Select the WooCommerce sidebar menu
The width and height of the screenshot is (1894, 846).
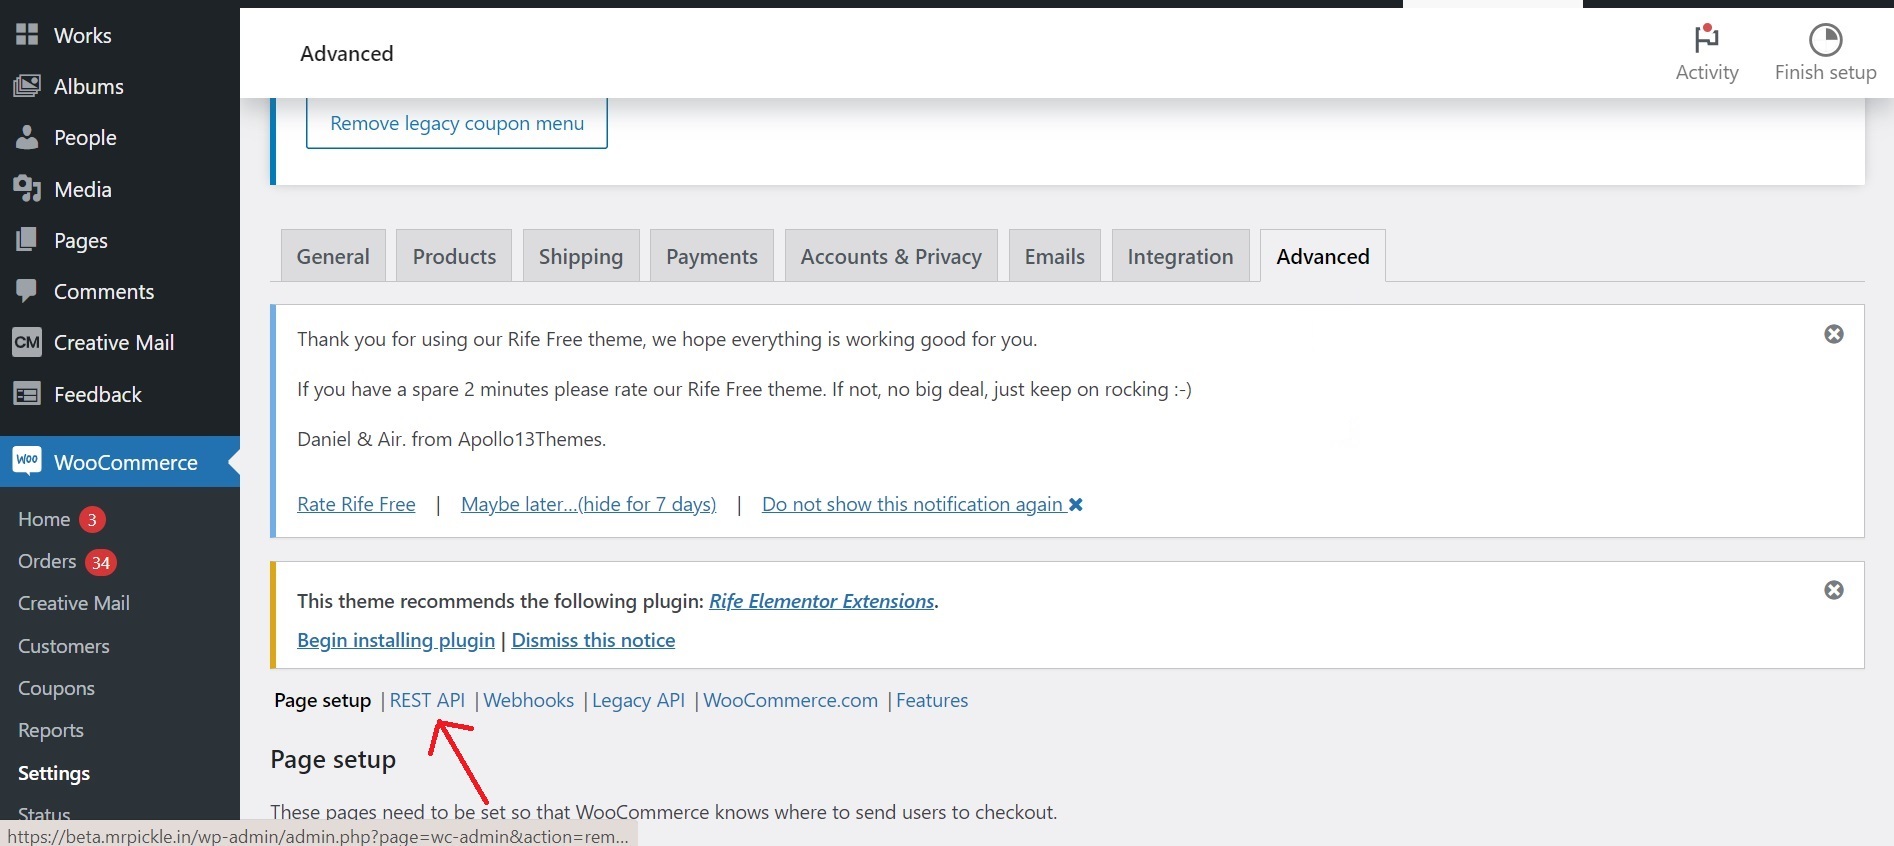[125, 462]
